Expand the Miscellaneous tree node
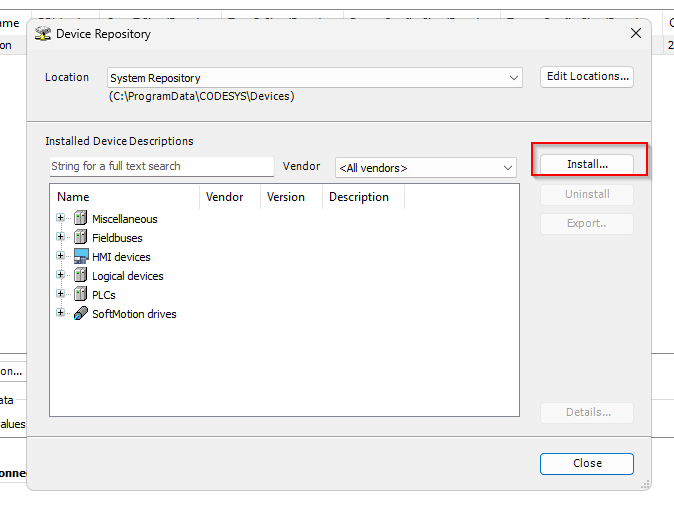The width and height of the screenshot is (674, 512). click(61, 219)
